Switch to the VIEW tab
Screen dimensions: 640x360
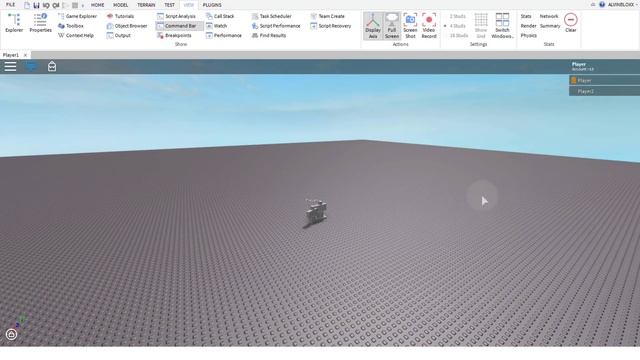point(189,5)
